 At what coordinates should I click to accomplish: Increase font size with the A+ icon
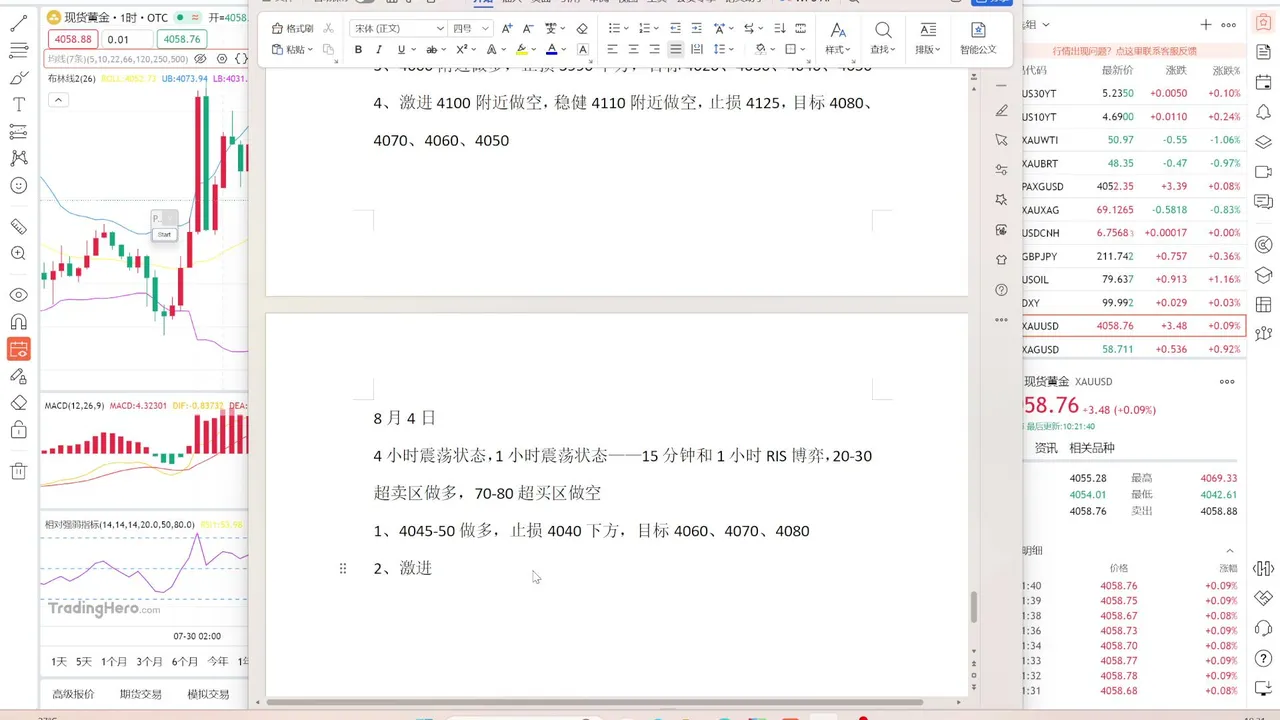coord(508,28)
